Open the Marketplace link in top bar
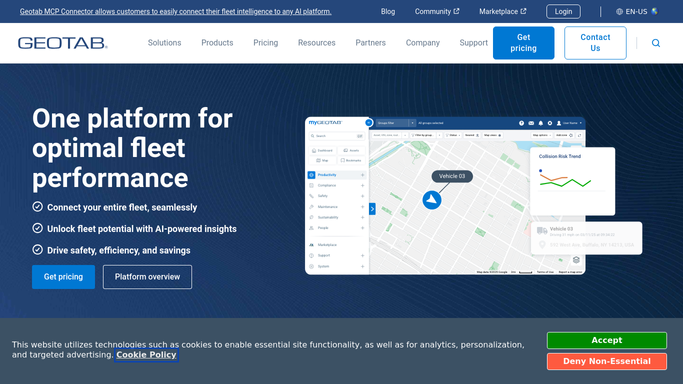Image resolution: width=683 pixels, height=384 pixels. click(503, 12)
